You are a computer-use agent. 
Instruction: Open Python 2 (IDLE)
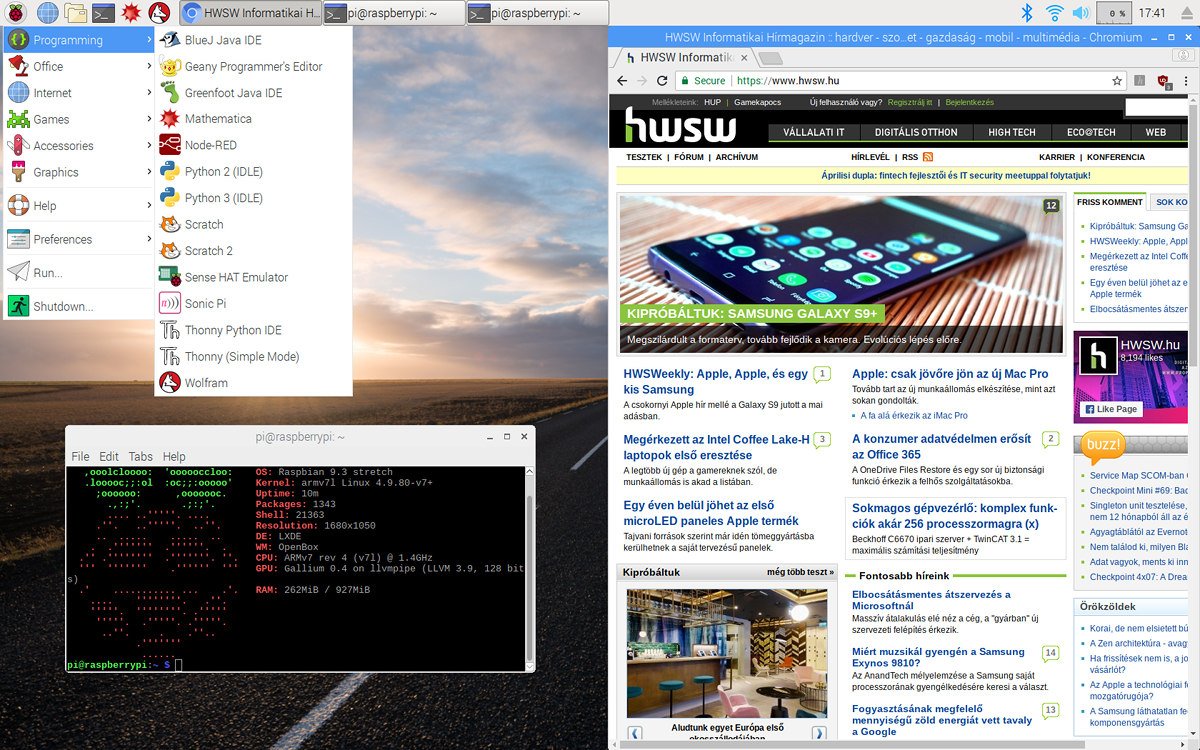[x=253, y=171]
